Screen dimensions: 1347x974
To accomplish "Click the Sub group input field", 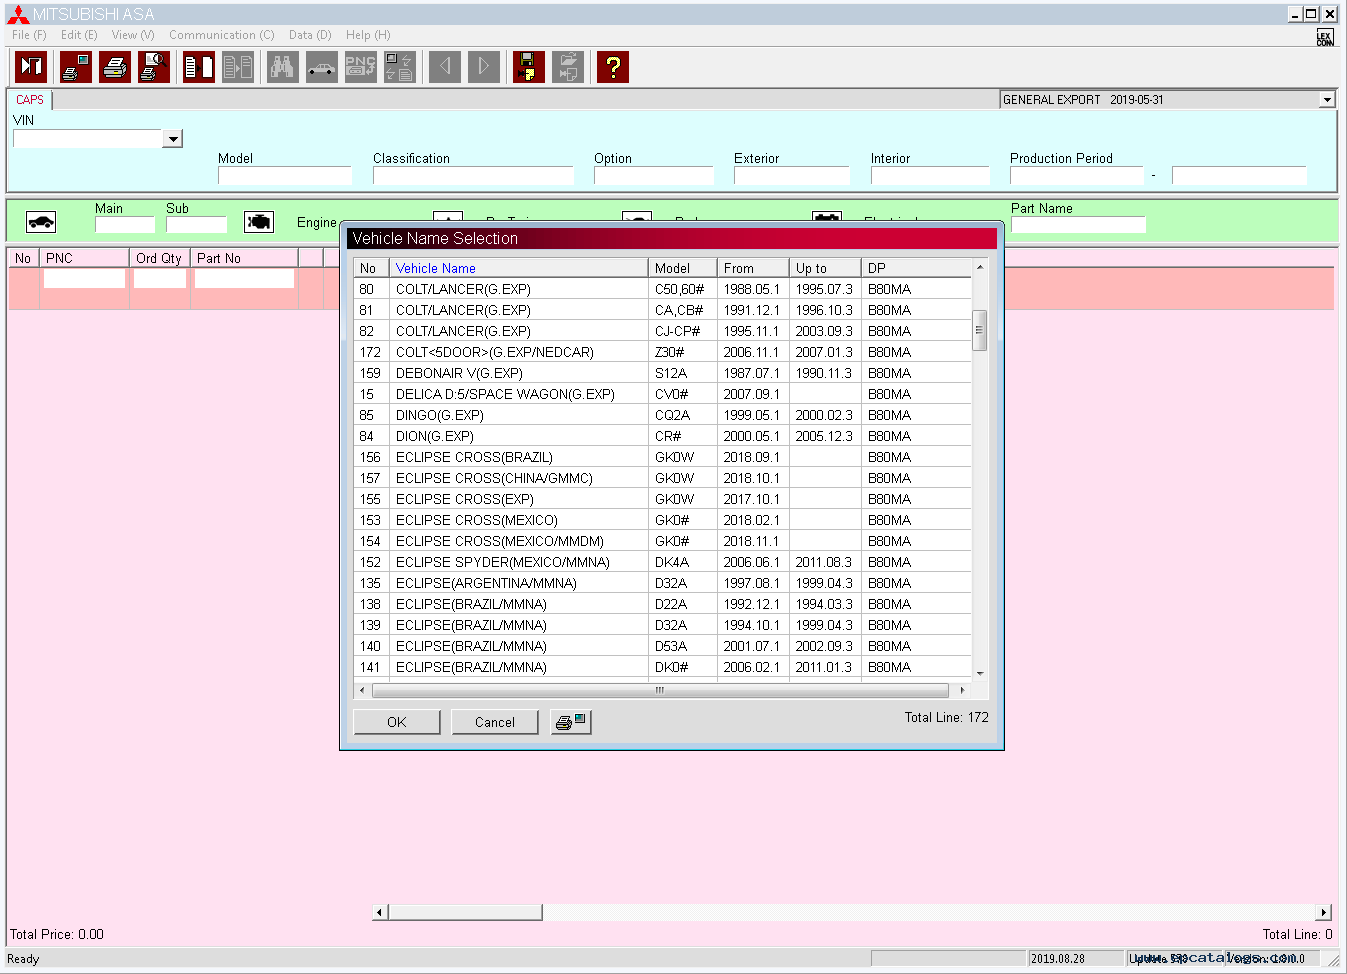I will coord(196,225).
